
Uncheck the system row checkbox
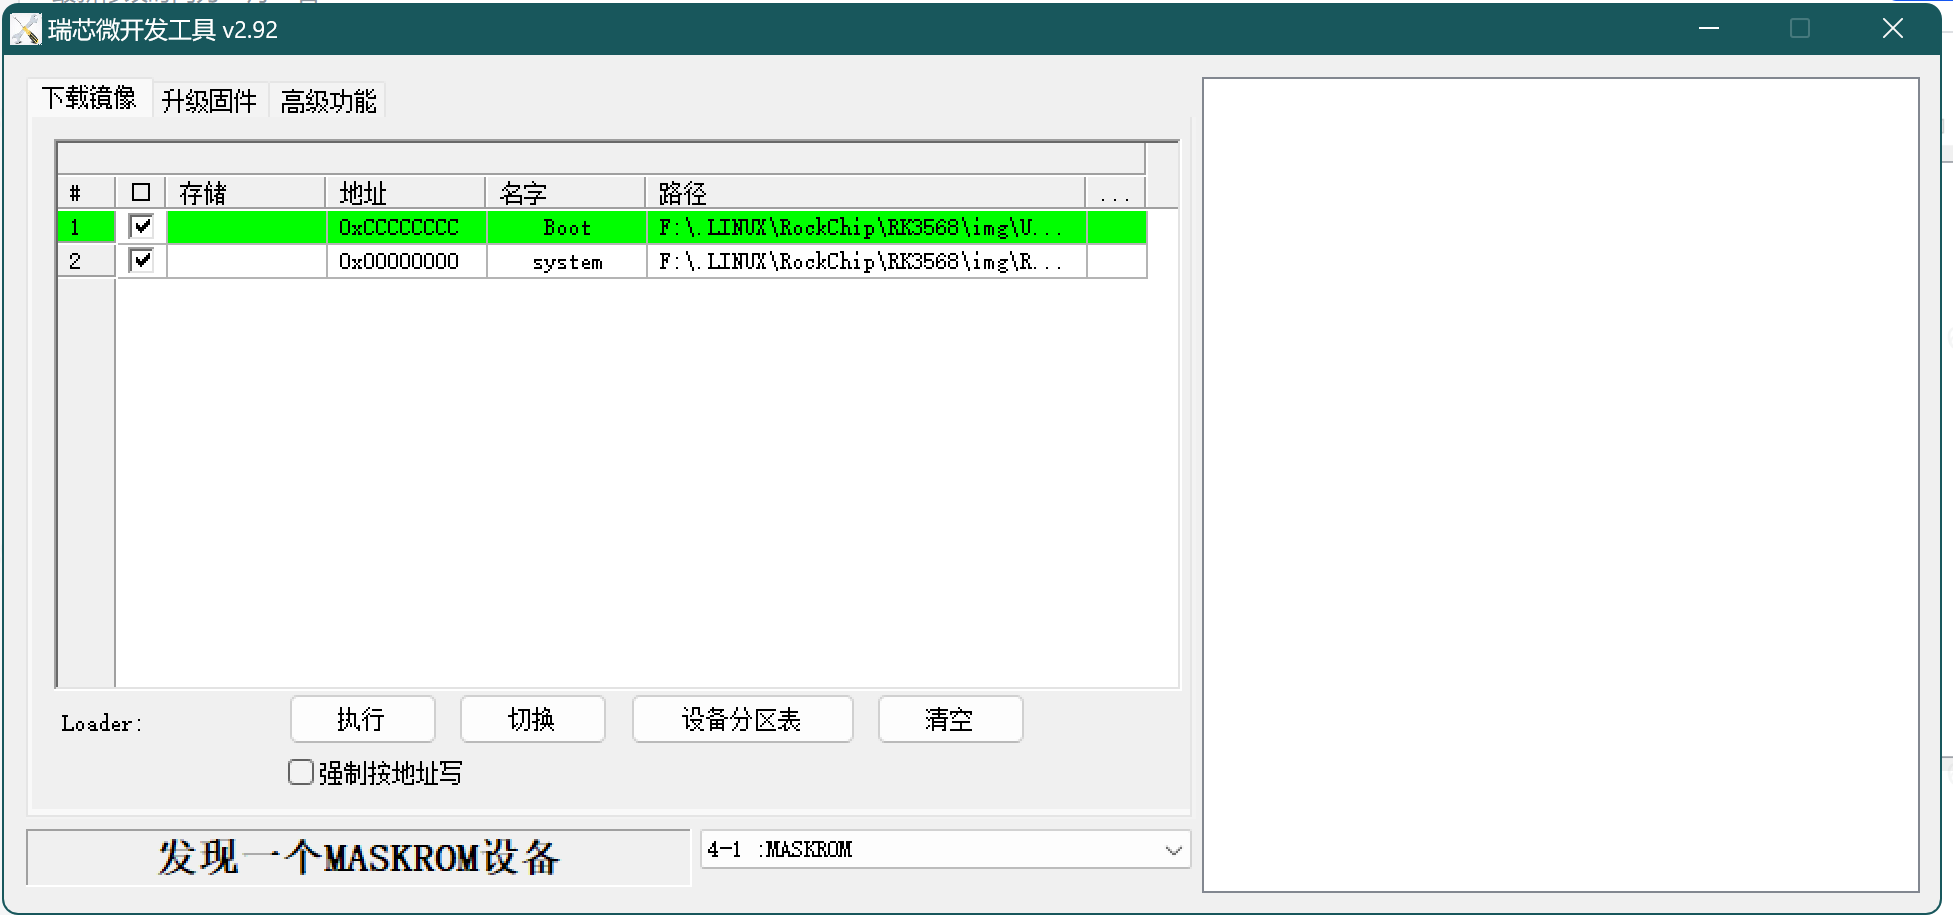pos(142,261)
